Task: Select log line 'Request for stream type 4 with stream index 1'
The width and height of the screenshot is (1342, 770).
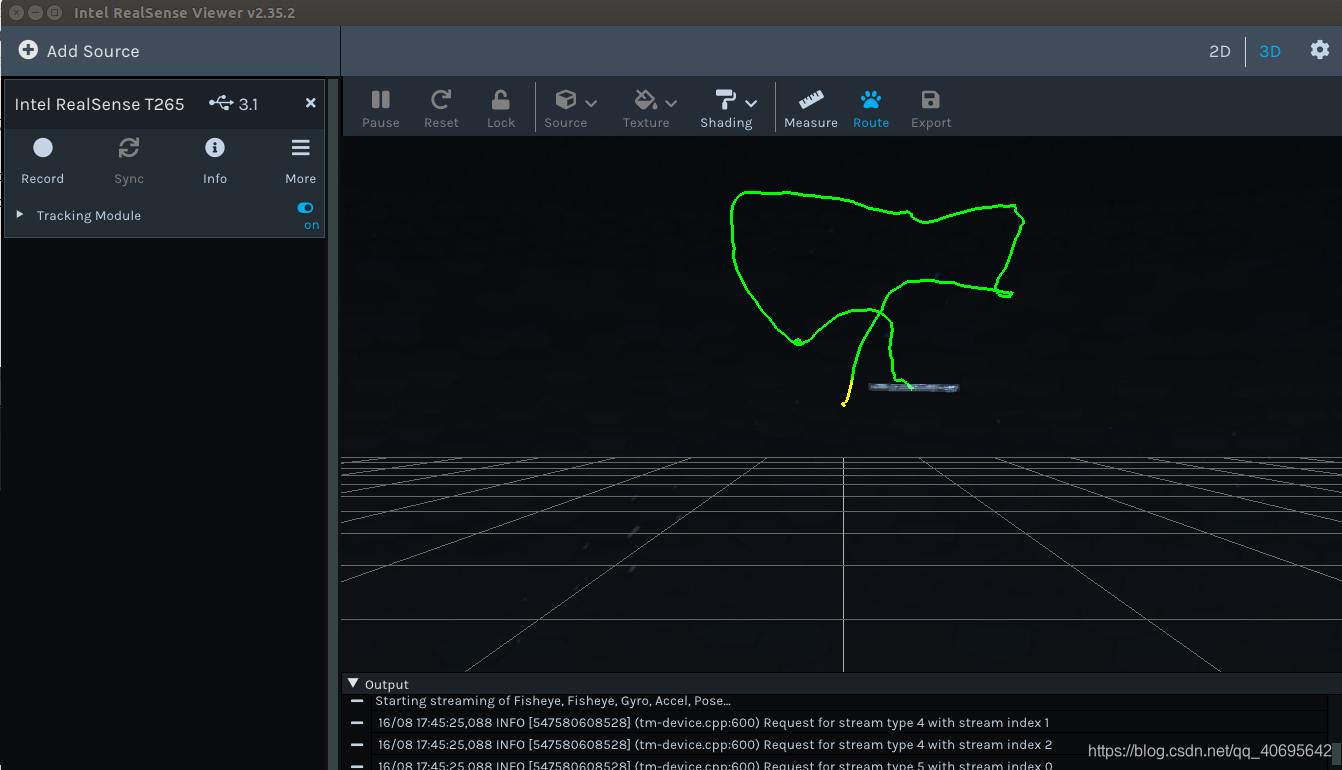Action: point(714,722)
